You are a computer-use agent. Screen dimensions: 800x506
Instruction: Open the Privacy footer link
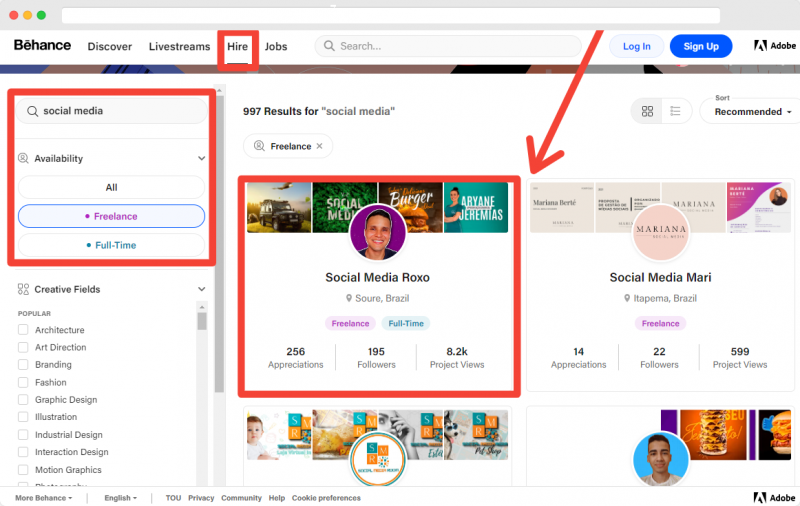click(x=201, y=498)
